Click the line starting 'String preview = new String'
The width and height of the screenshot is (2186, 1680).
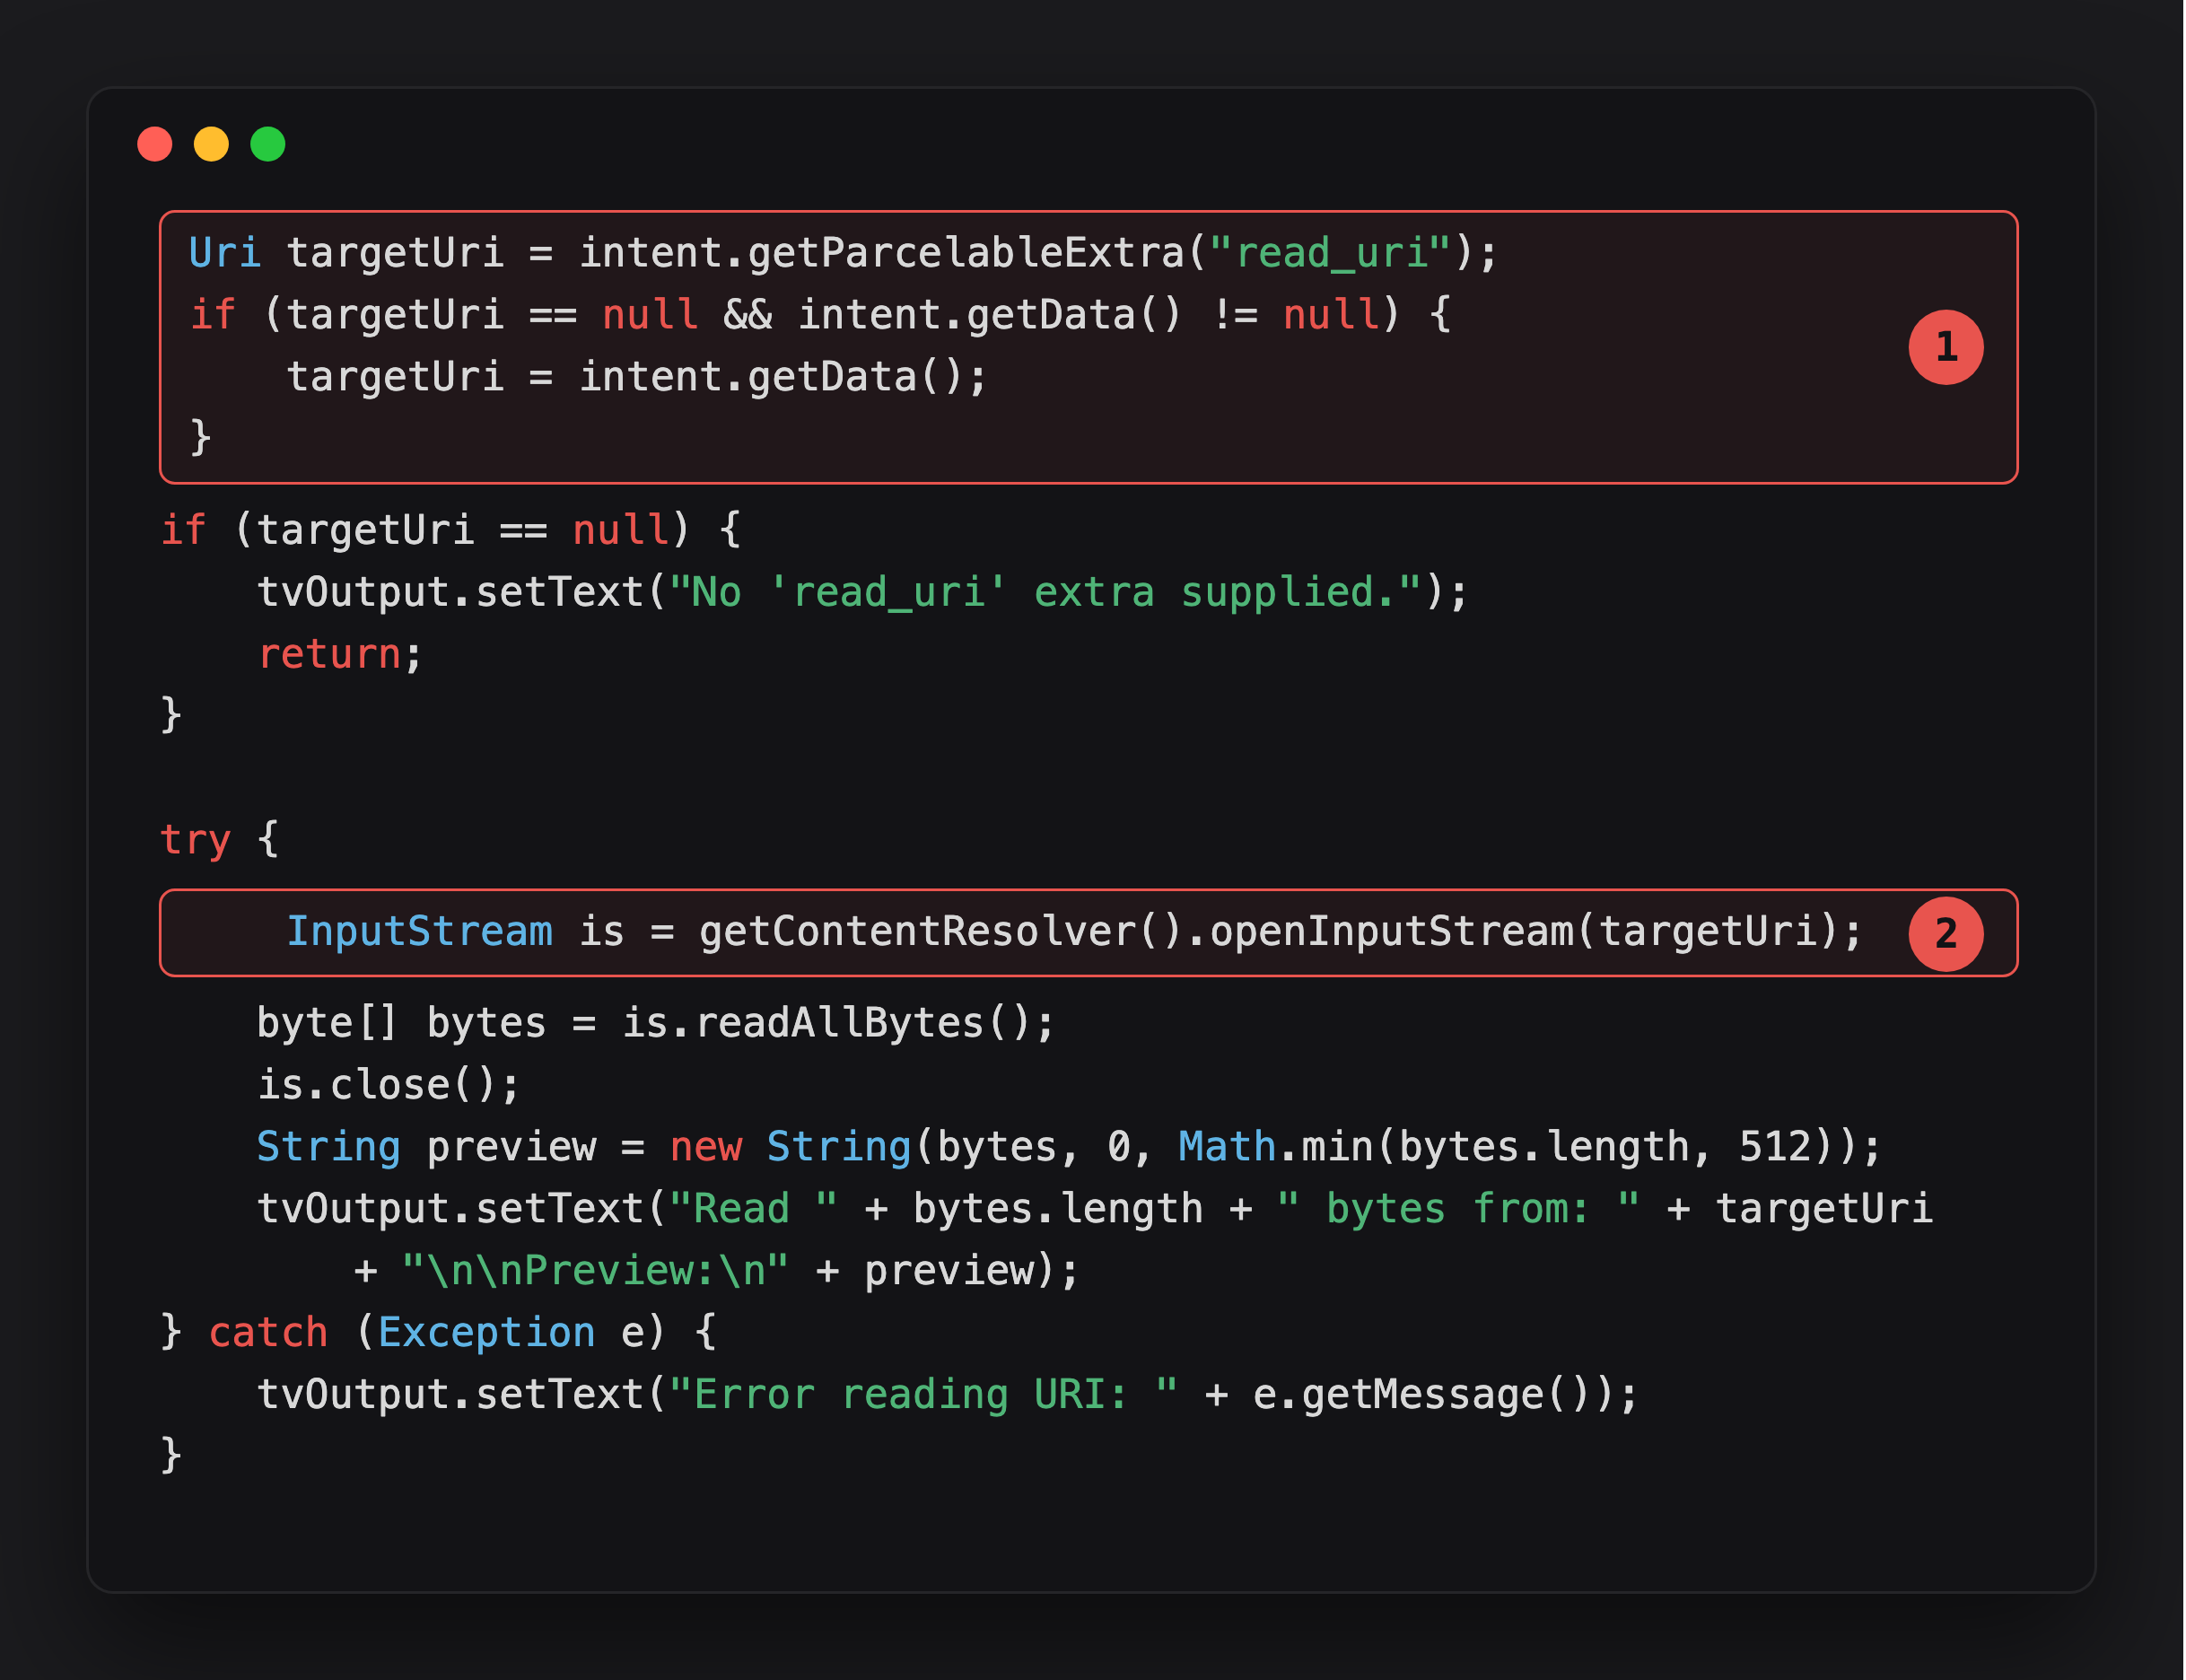[1069, 1147]
